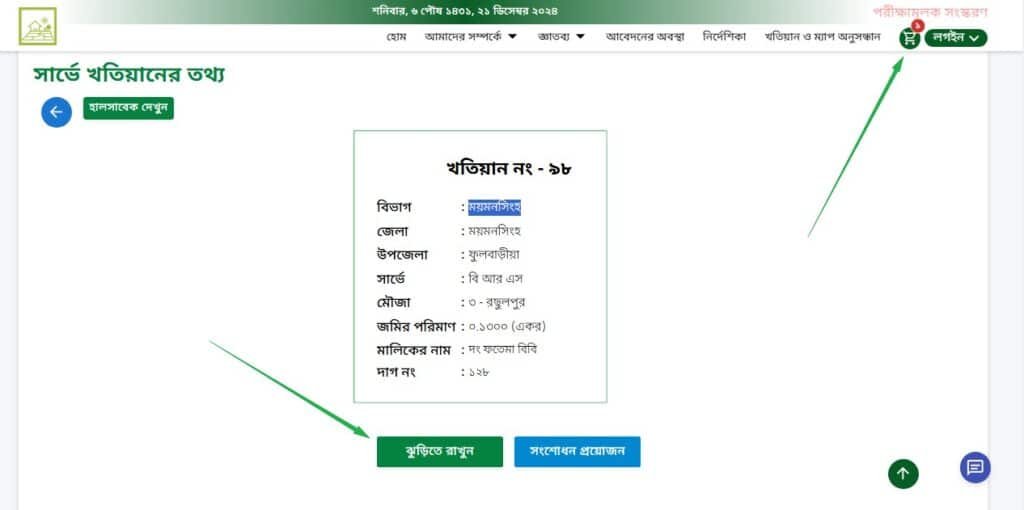The height and width of the screenshot is (510, 1024).
Task: Click the পরীক্ষামূলক সংস্করণ label
Action: [x=930, y=12]
